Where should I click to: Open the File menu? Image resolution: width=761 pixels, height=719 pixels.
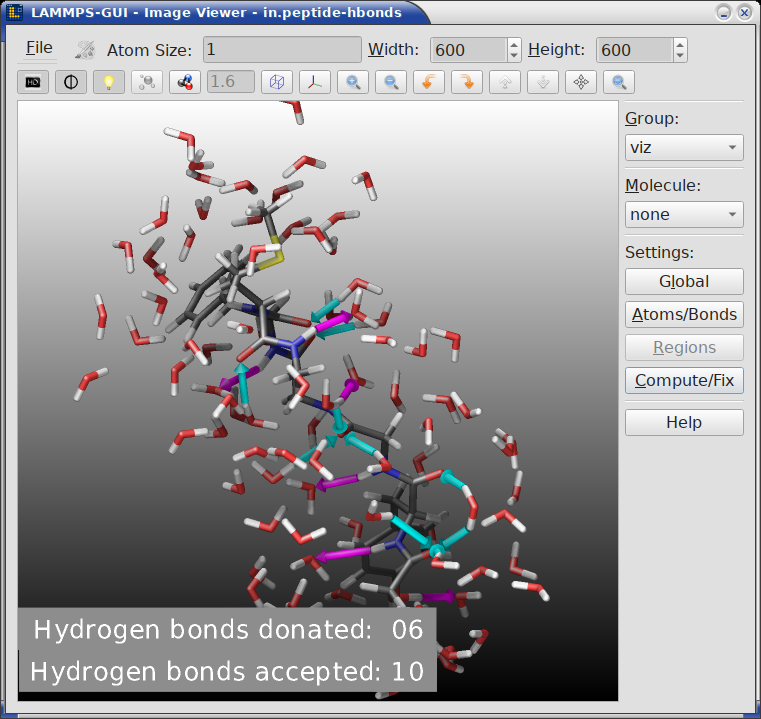(40, 48)
